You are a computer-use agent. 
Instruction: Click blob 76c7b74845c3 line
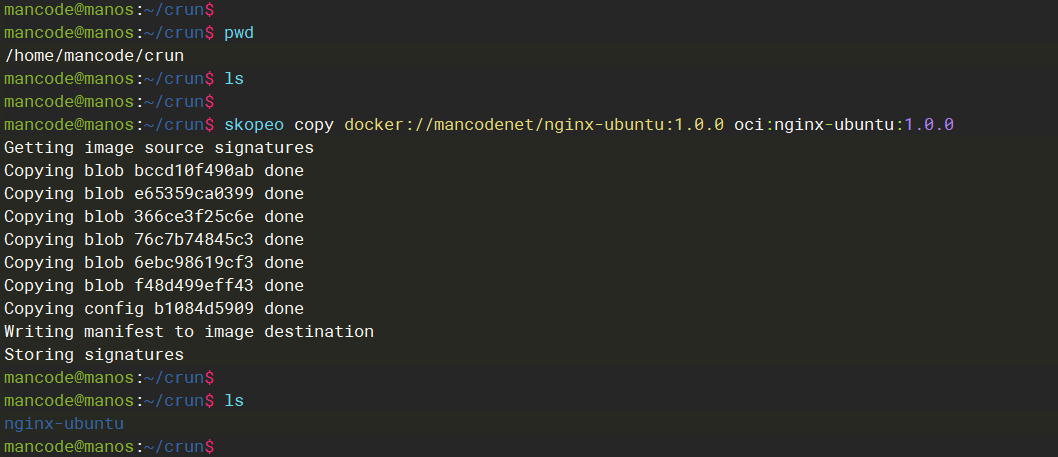click(153, 240)
